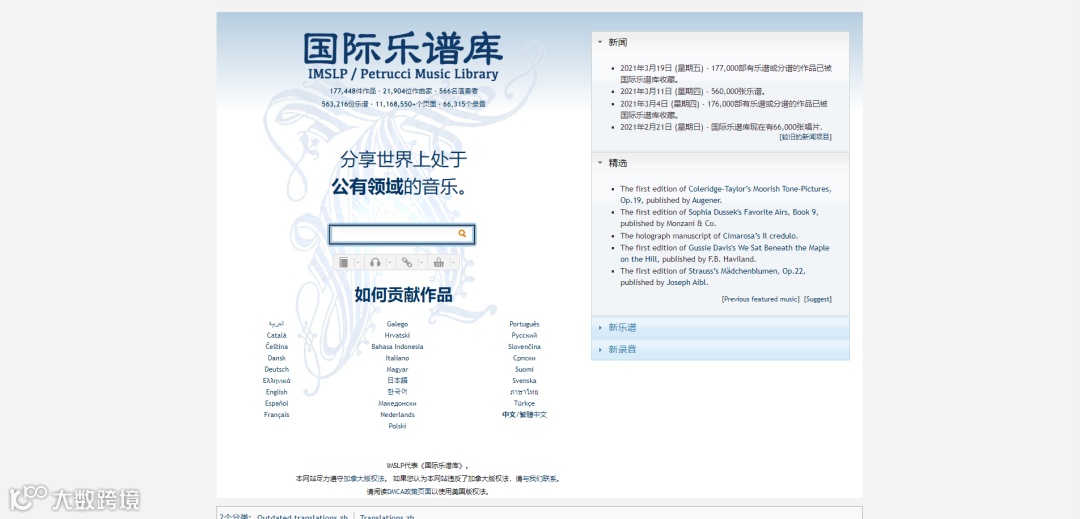
Task: Switch language to Nederlands
Action: [397, 415]
